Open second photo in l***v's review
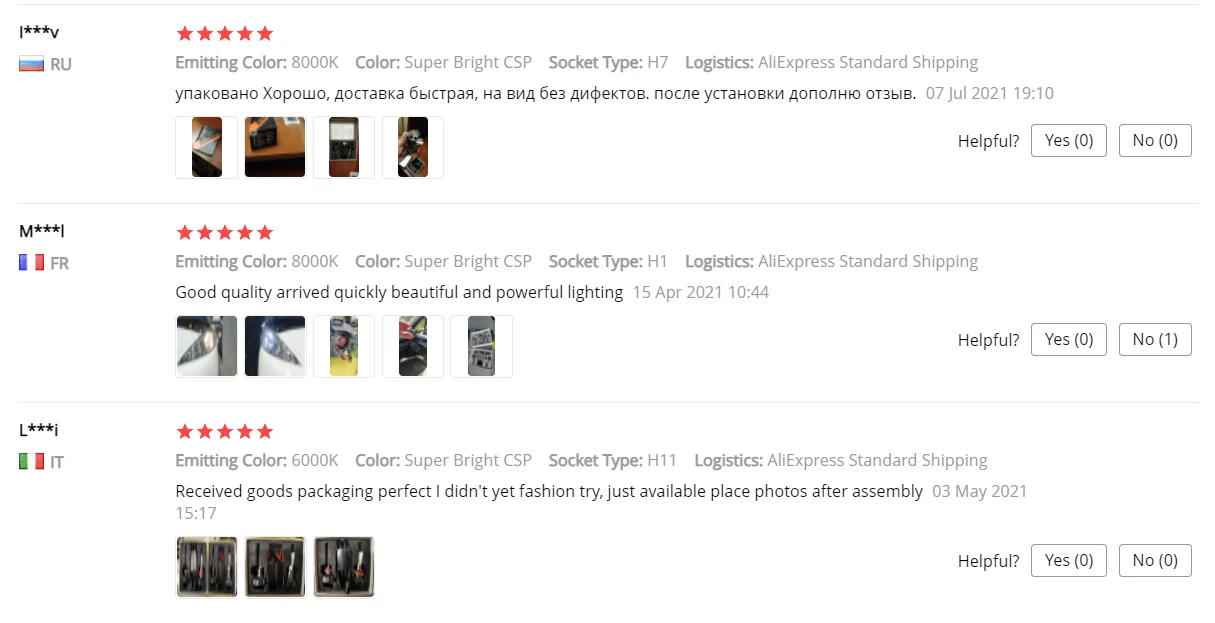Viewport: 1215px width, 623px height. click(x=275, y=147)
